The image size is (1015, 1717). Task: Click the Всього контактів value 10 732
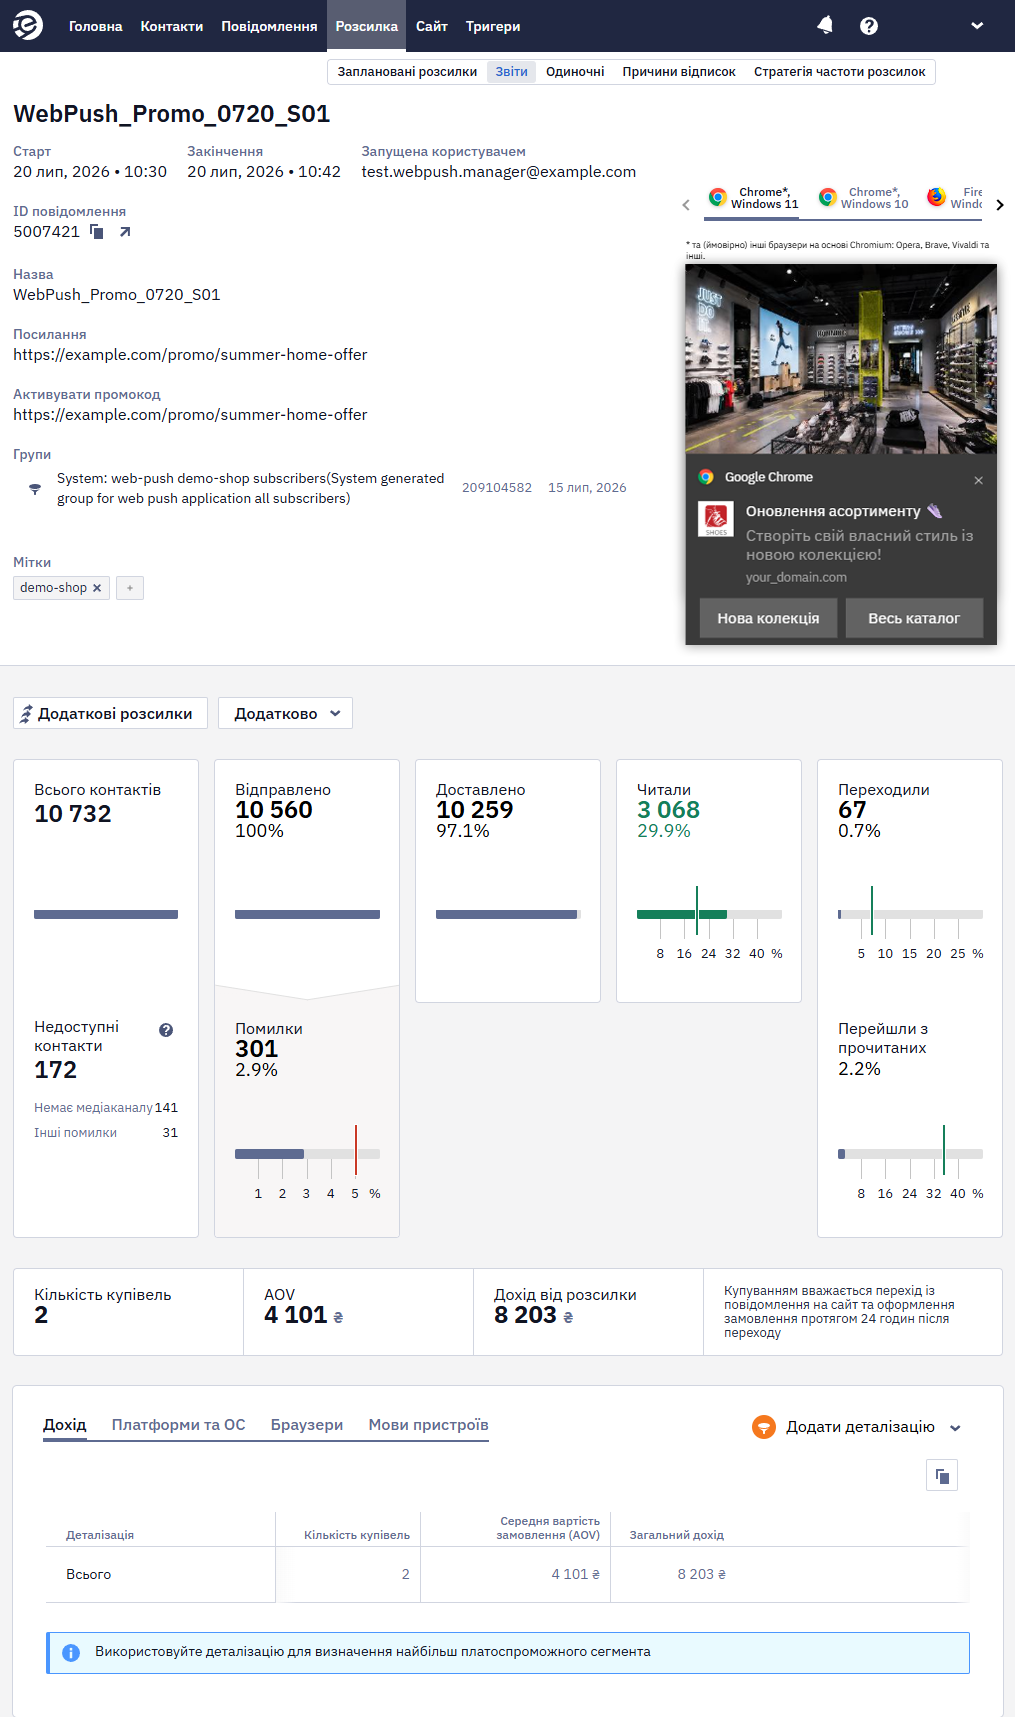(73, 814)
